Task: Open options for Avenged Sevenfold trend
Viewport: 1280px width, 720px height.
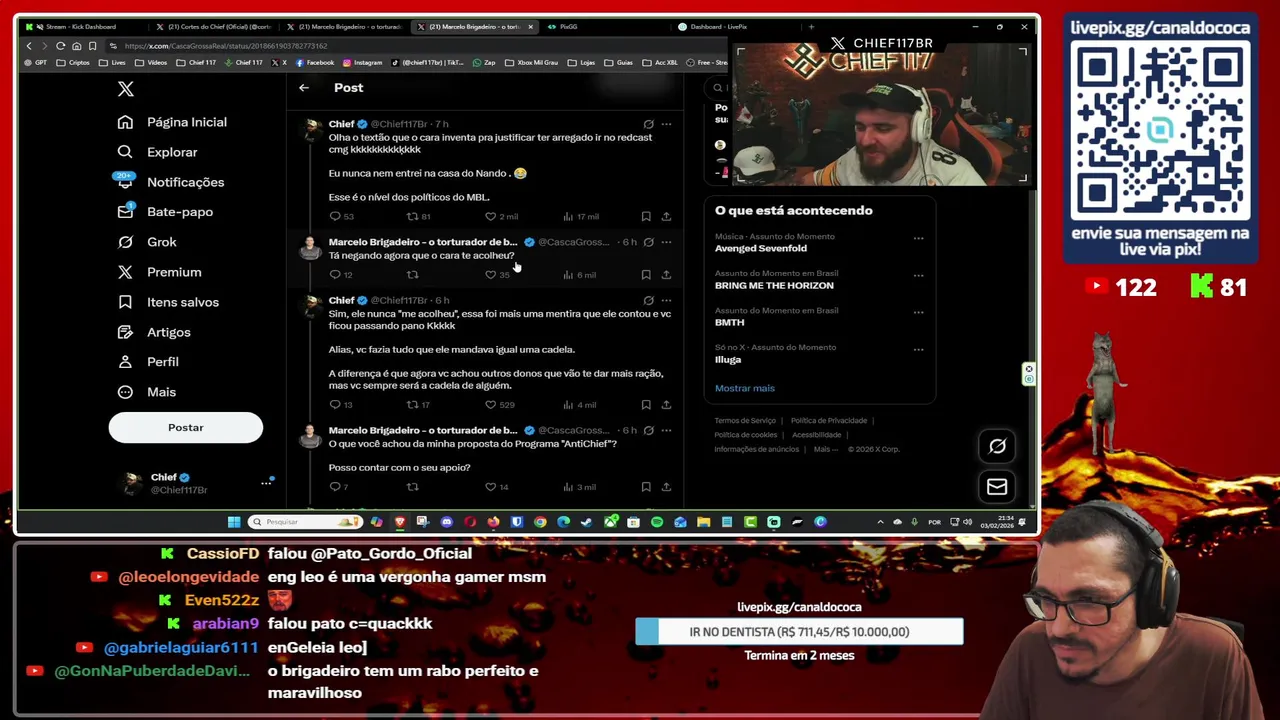Action: point(918,238)
